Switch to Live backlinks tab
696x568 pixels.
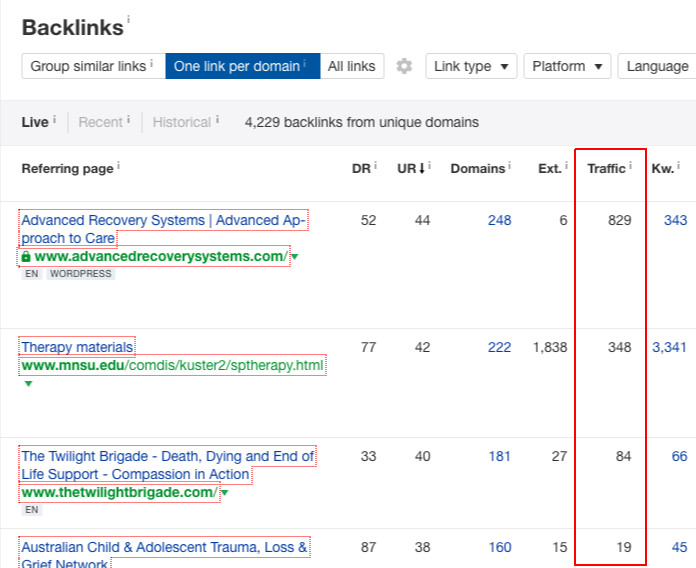tap(35, 122)
